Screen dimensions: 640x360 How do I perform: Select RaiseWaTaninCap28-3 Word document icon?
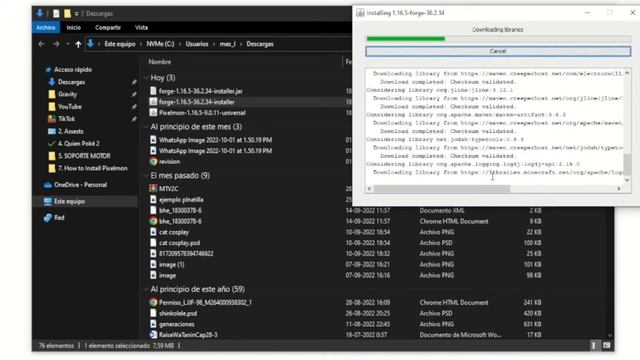153,335
